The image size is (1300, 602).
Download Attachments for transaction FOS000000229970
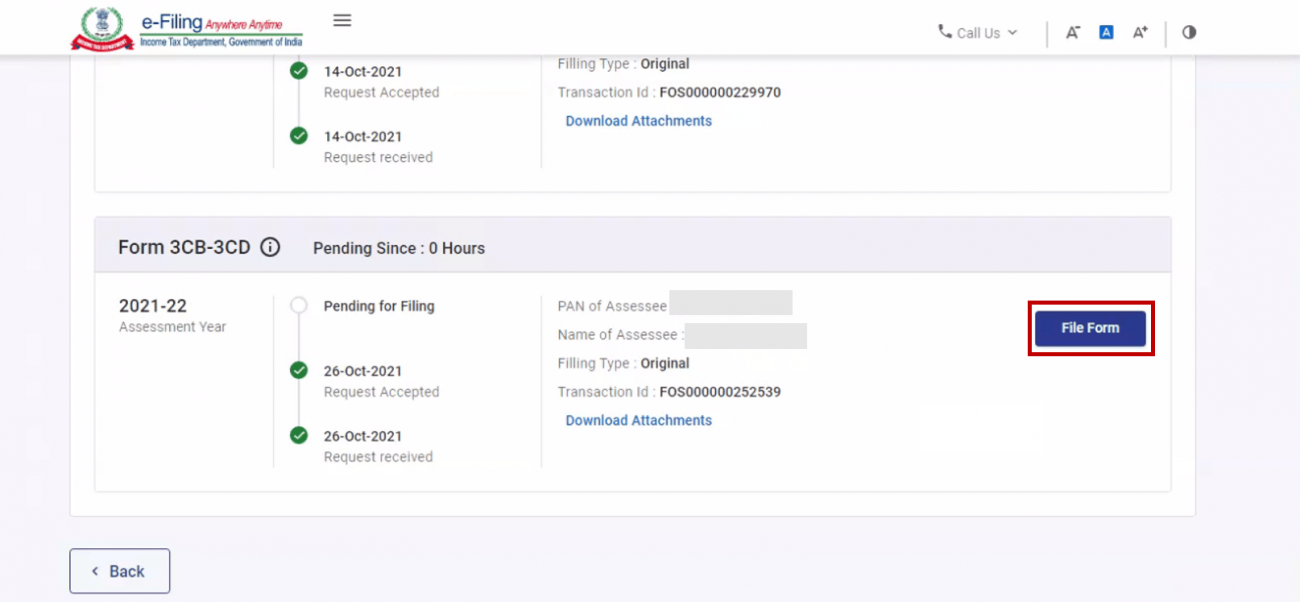(x=638, y=121)
